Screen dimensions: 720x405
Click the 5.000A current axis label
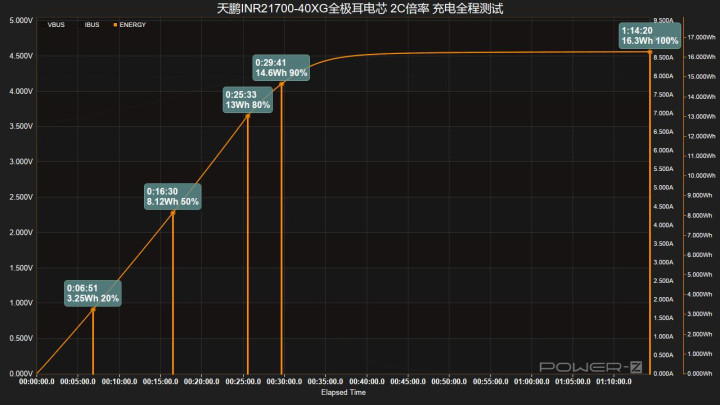tap(663, 188)
